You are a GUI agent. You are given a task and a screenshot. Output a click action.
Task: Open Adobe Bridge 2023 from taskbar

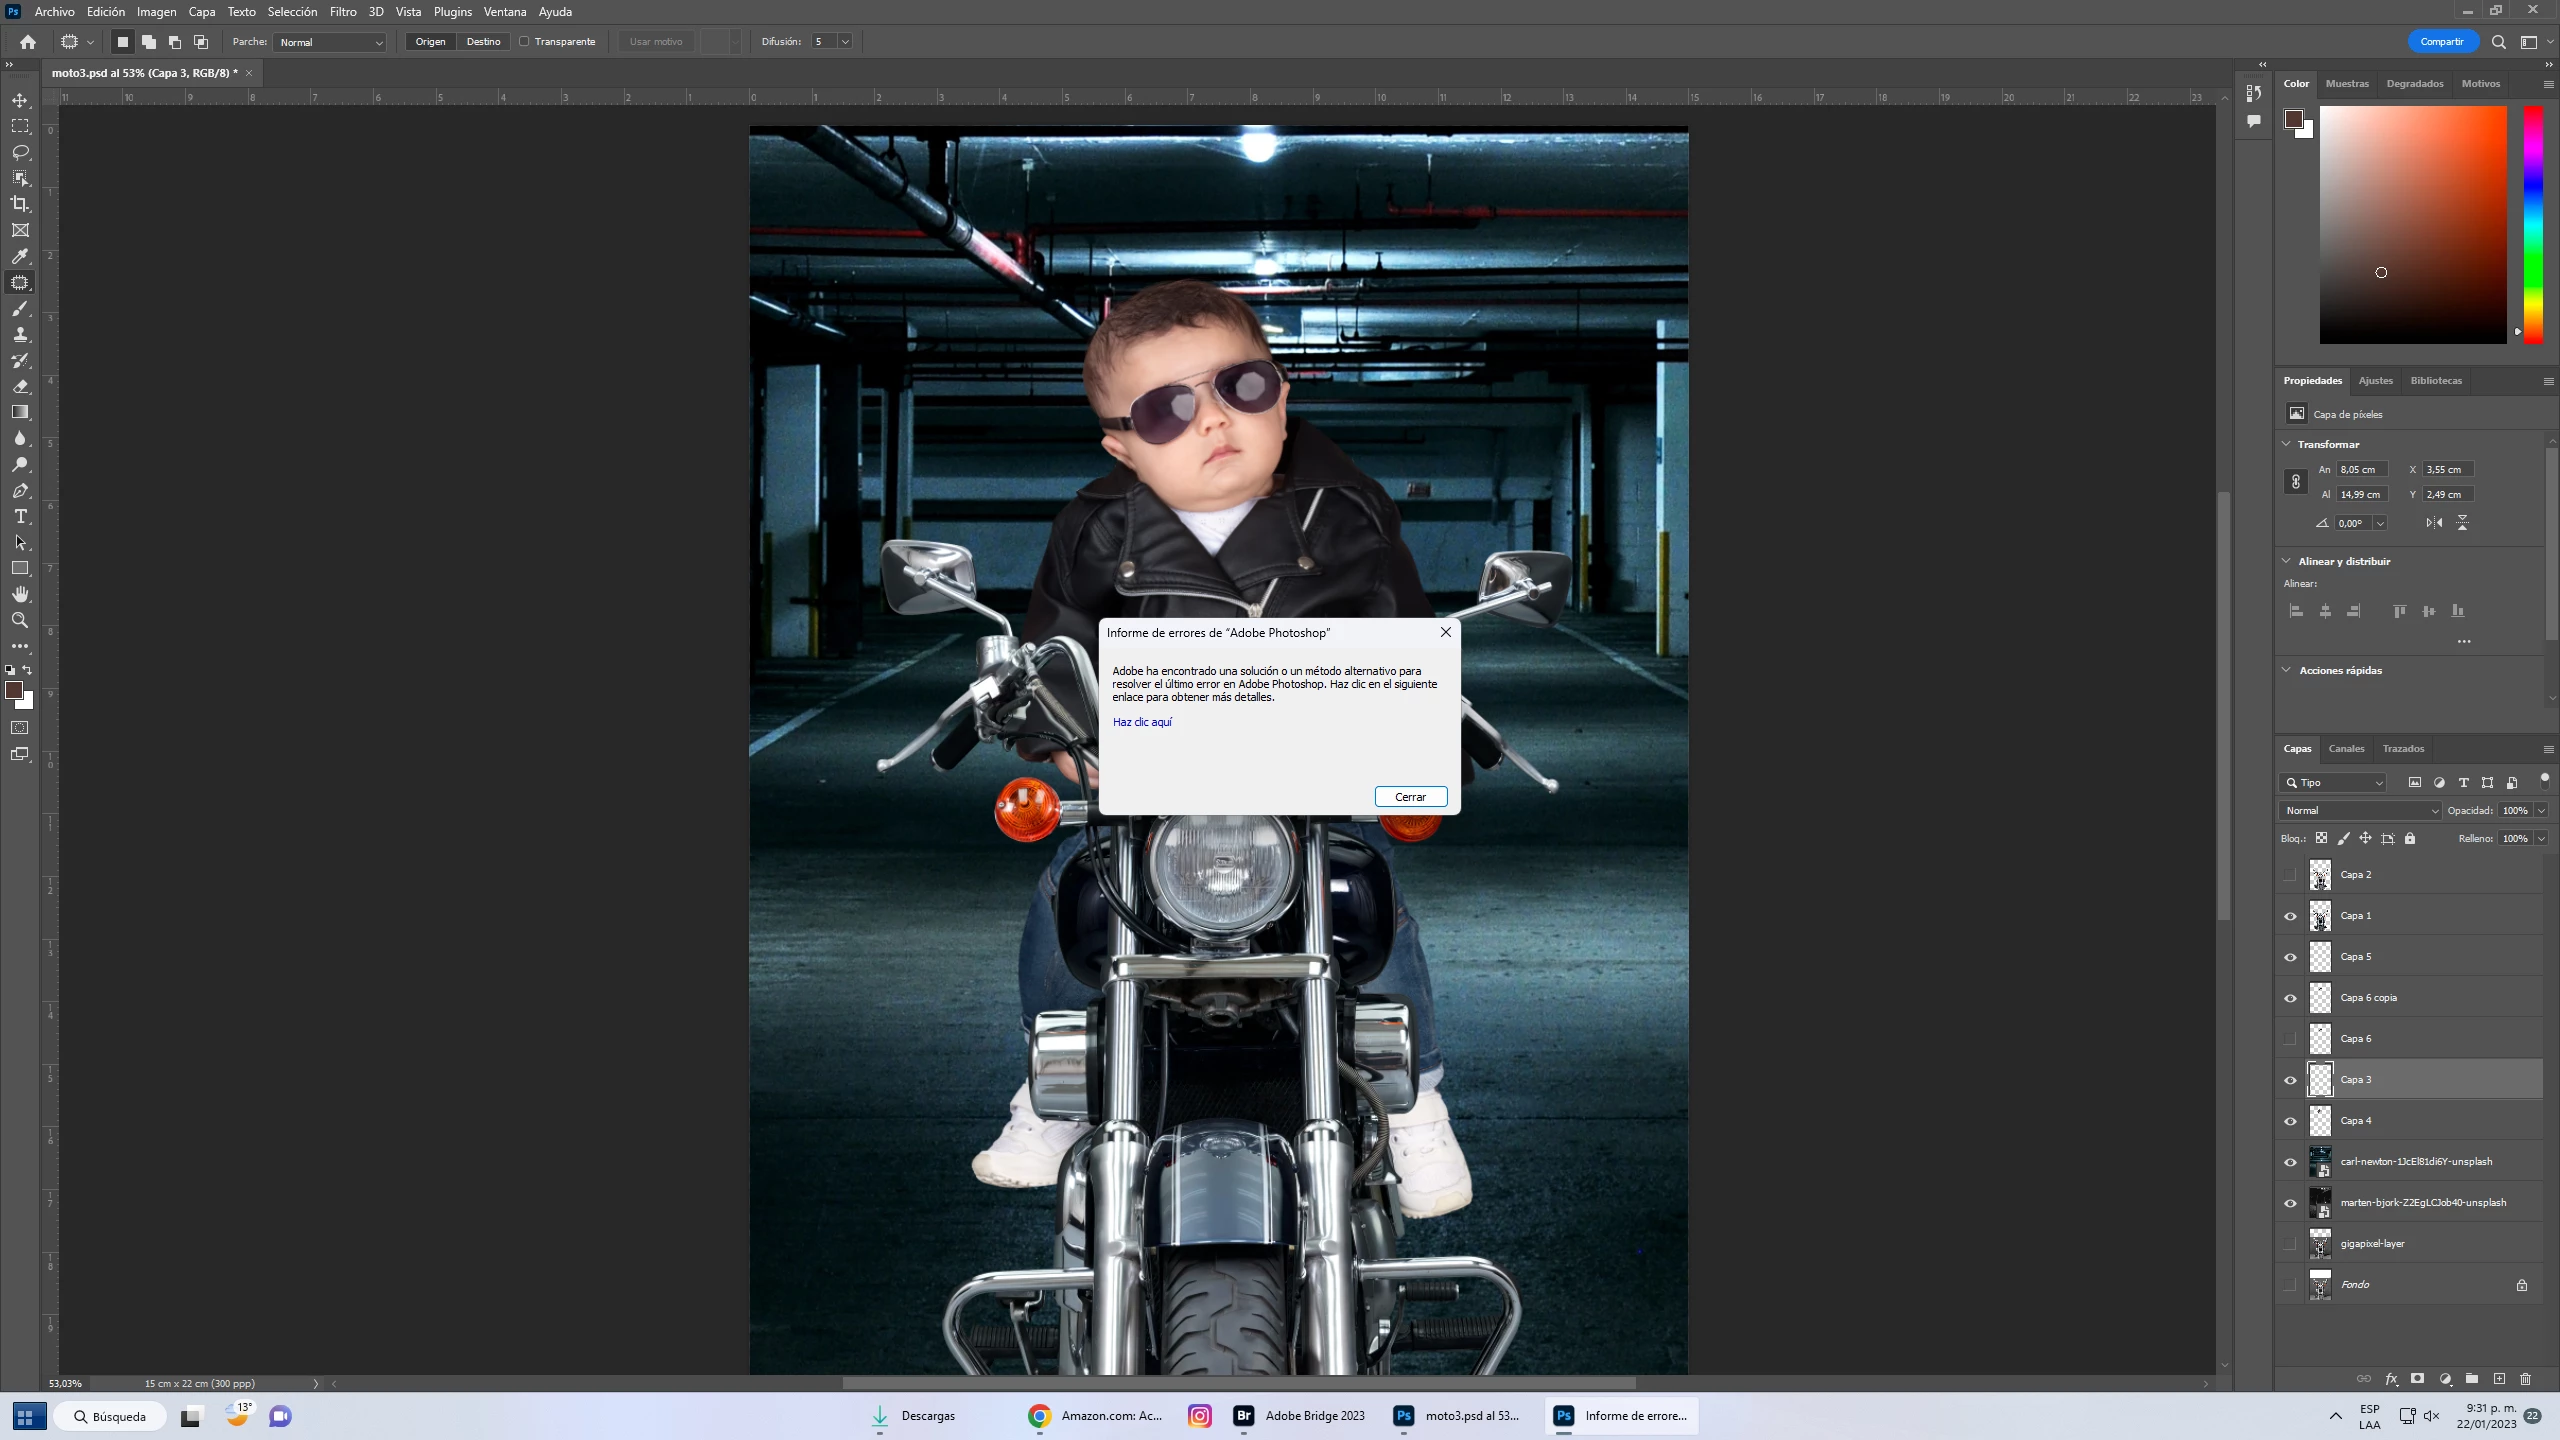tap(1300, 1416)
